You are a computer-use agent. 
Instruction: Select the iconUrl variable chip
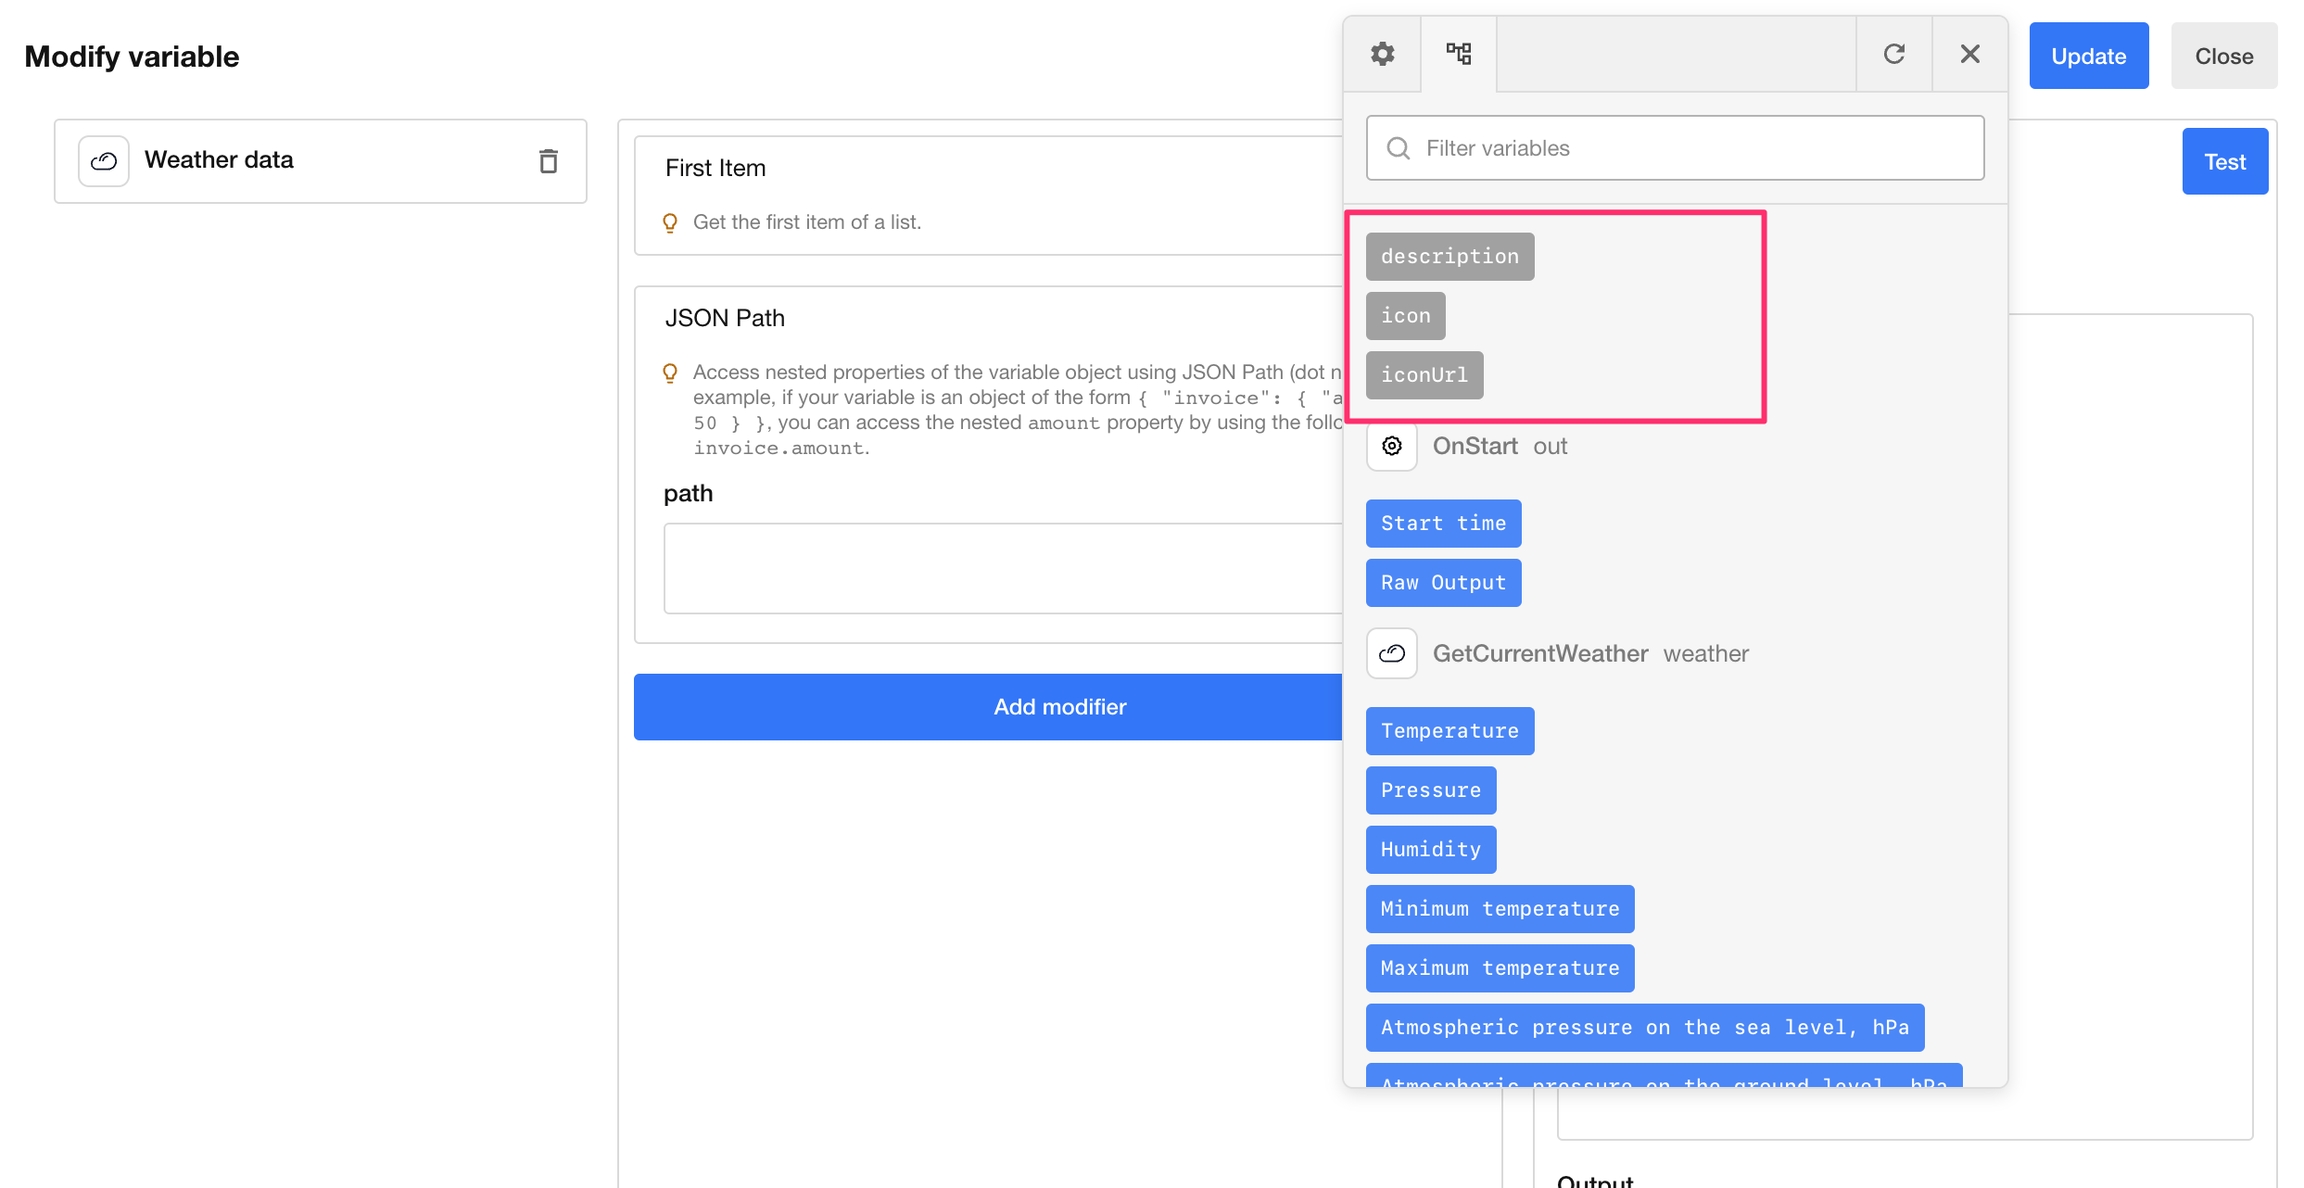click(1424, 375)
